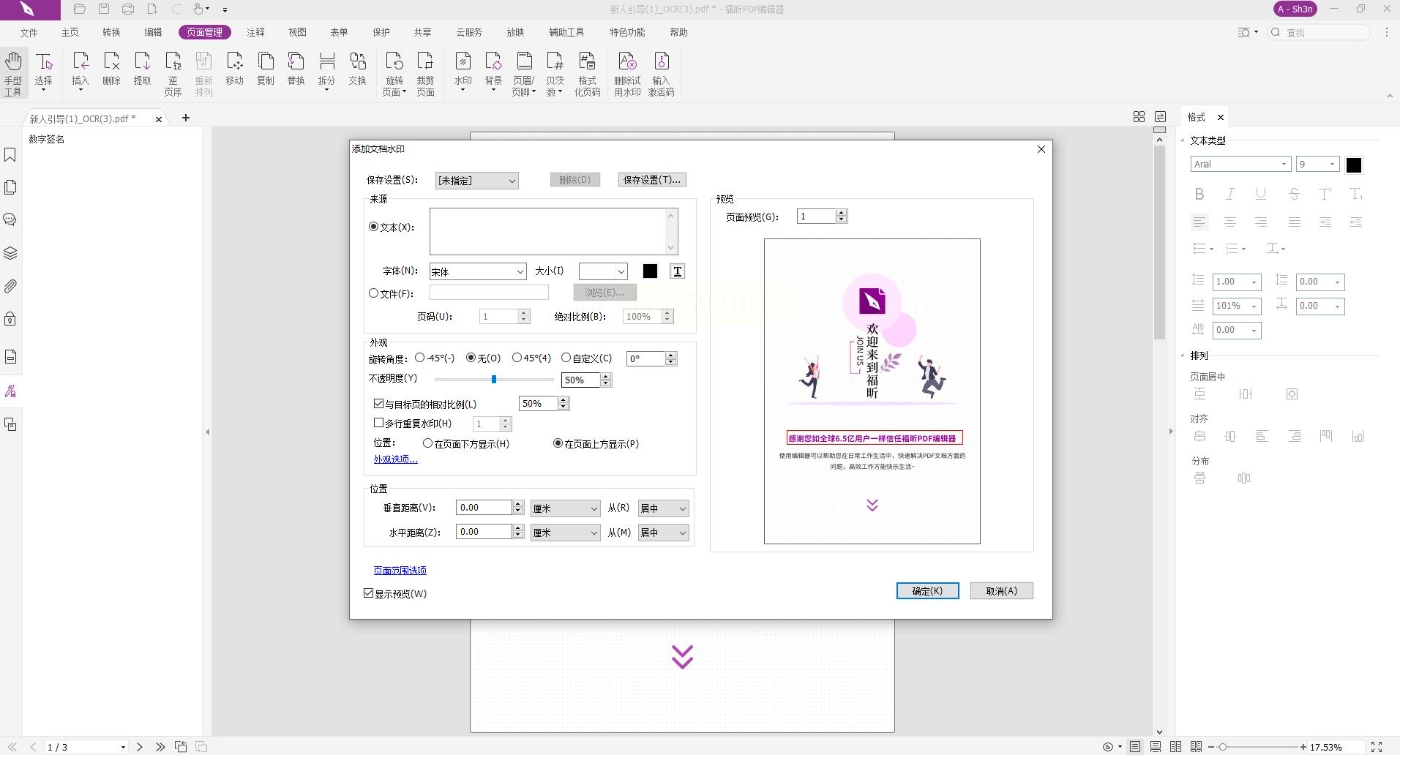Open the save settings (保存设置) dropdown
Viewport: 1415px width, 759px height.
[x=477, y=181]
